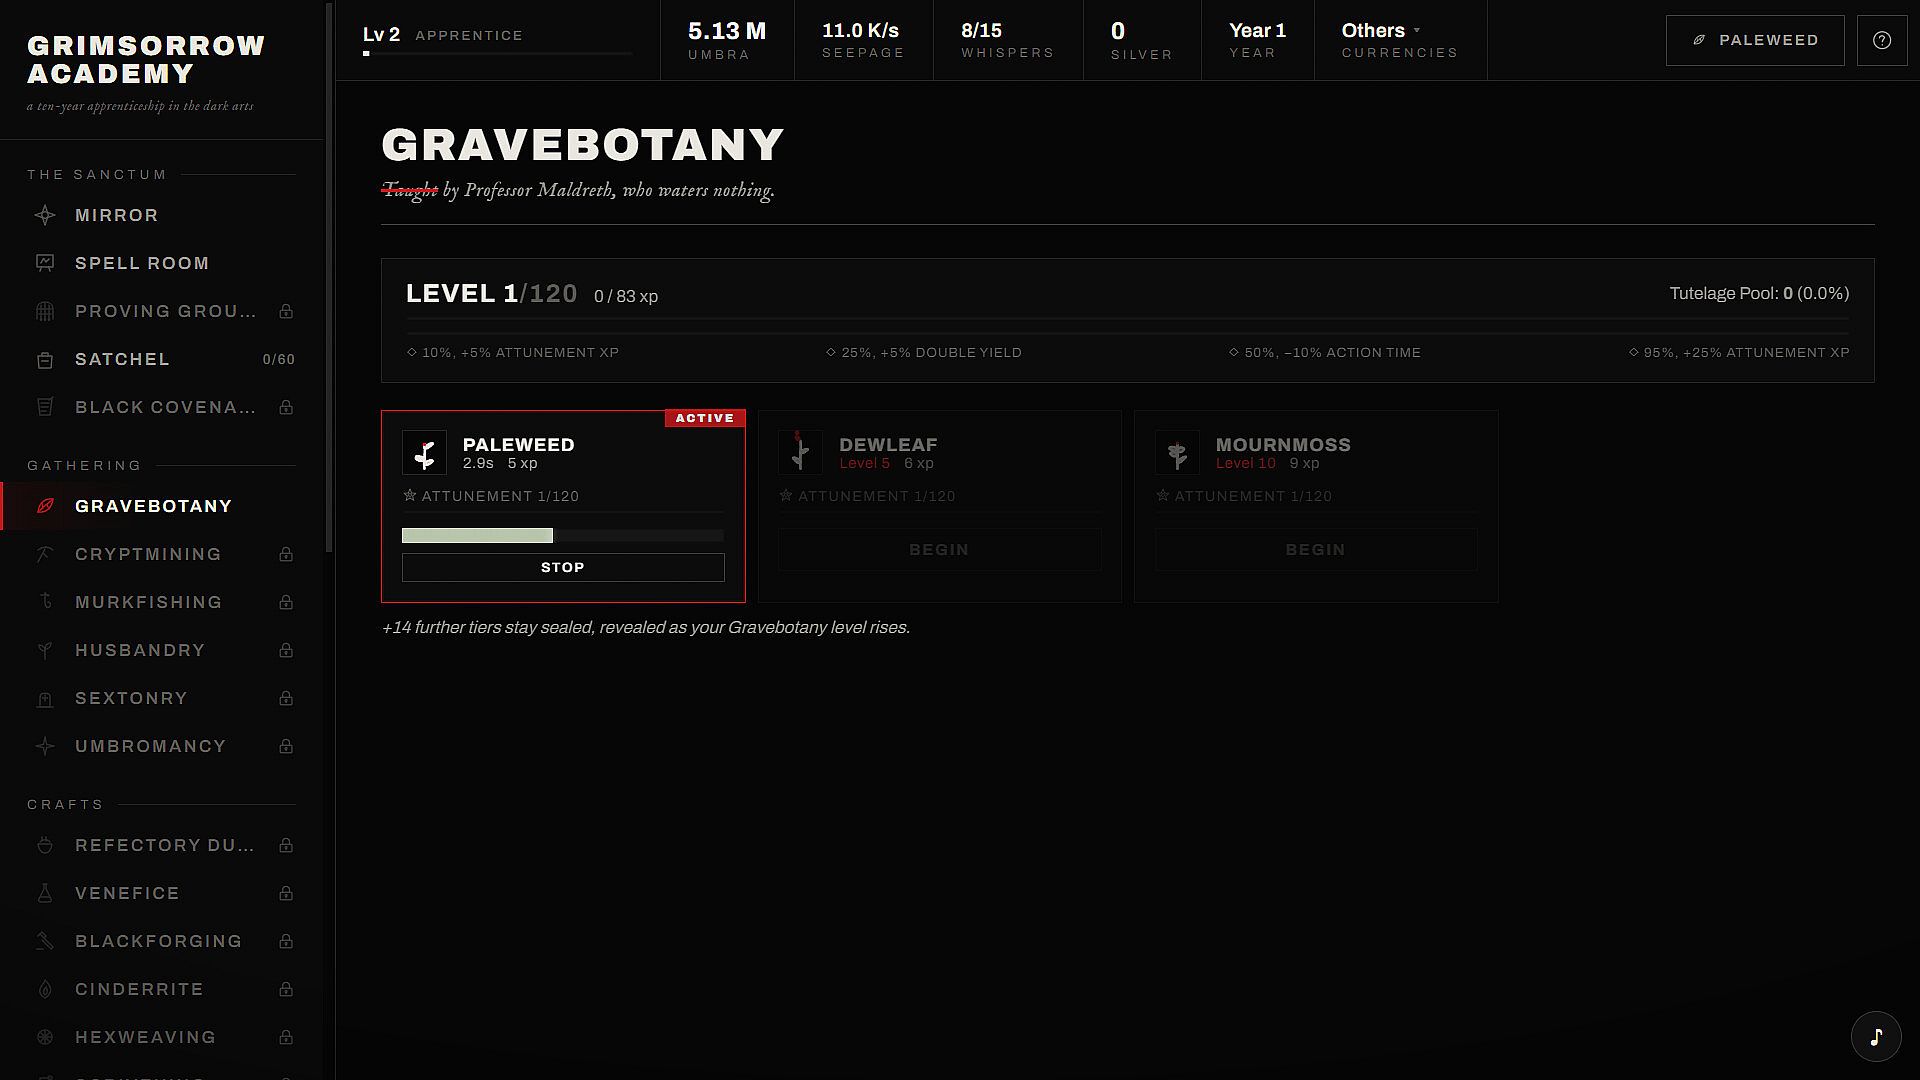Image resolution: width=1920 pixels, height=1080 pixels.
Task: Begin gathering Dewleaf
Action: click(x=939, y=550)
